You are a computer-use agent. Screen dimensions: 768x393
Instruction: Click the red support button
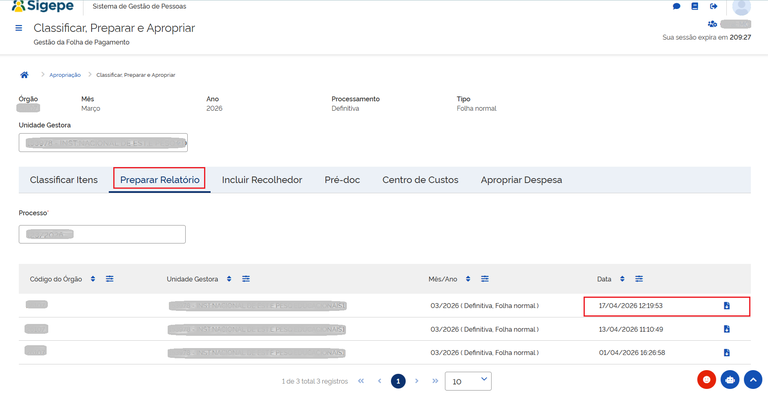click(x=706, y=379)
